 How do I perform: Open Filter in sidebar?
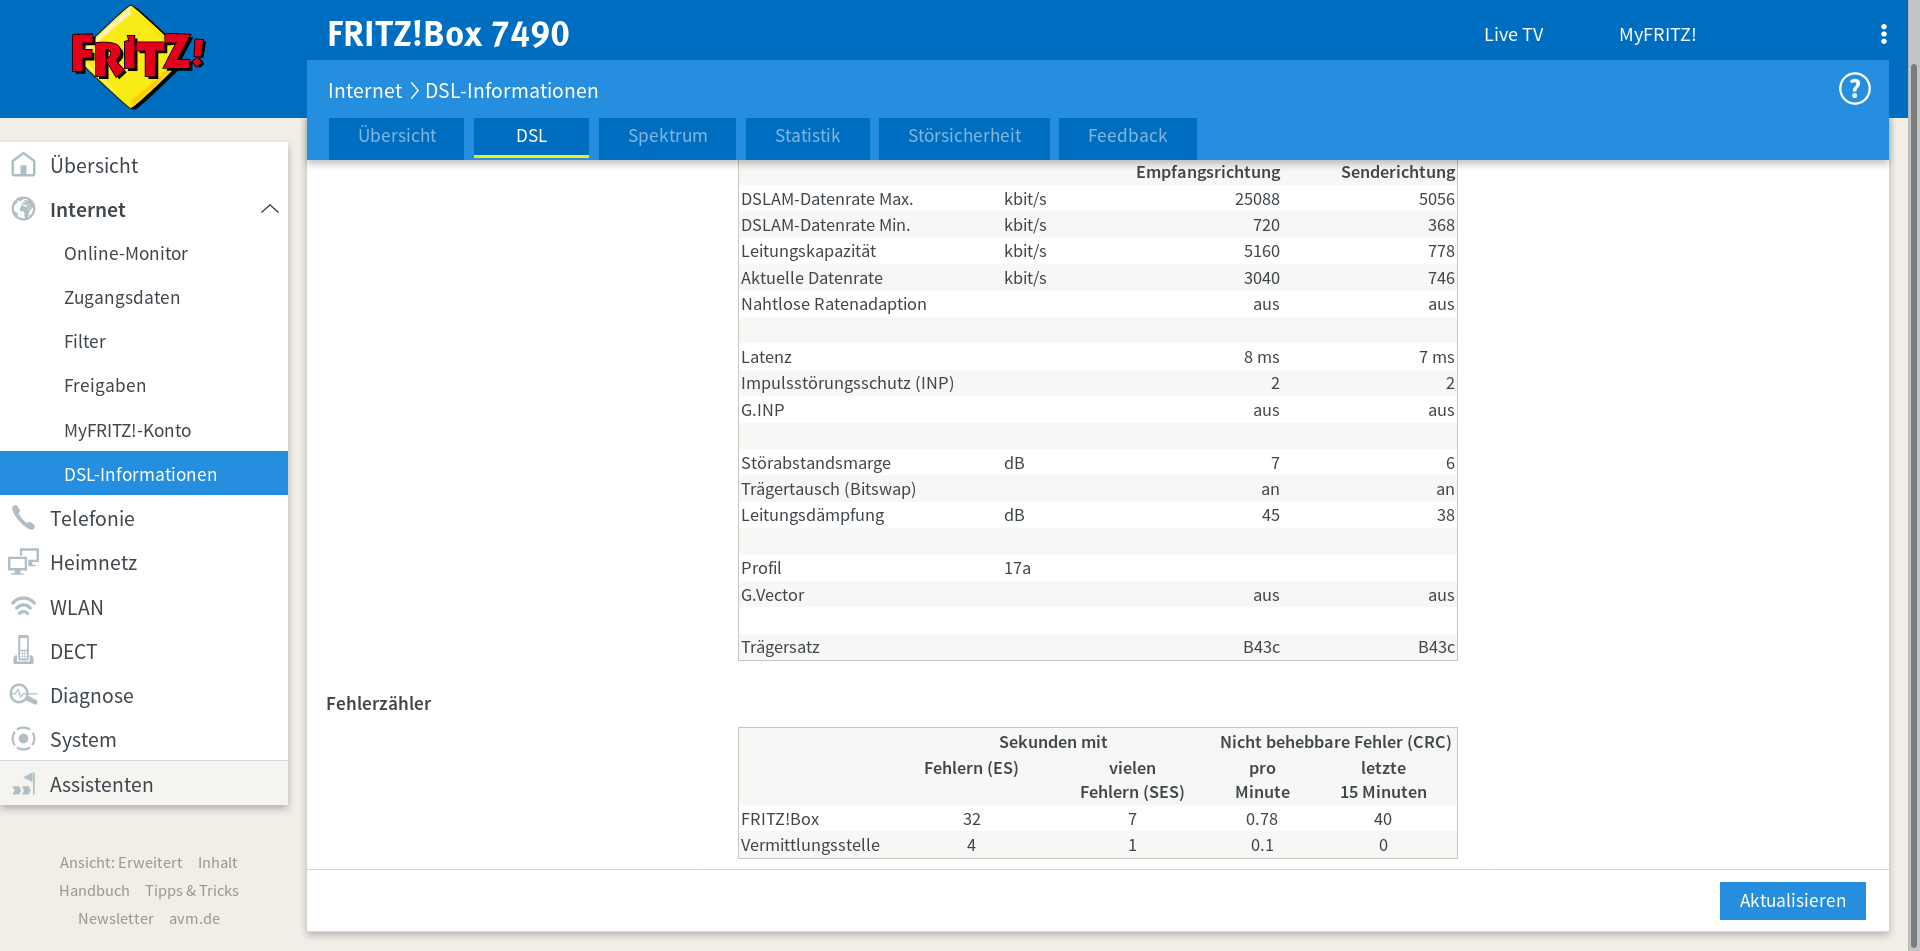coord(85,341)
